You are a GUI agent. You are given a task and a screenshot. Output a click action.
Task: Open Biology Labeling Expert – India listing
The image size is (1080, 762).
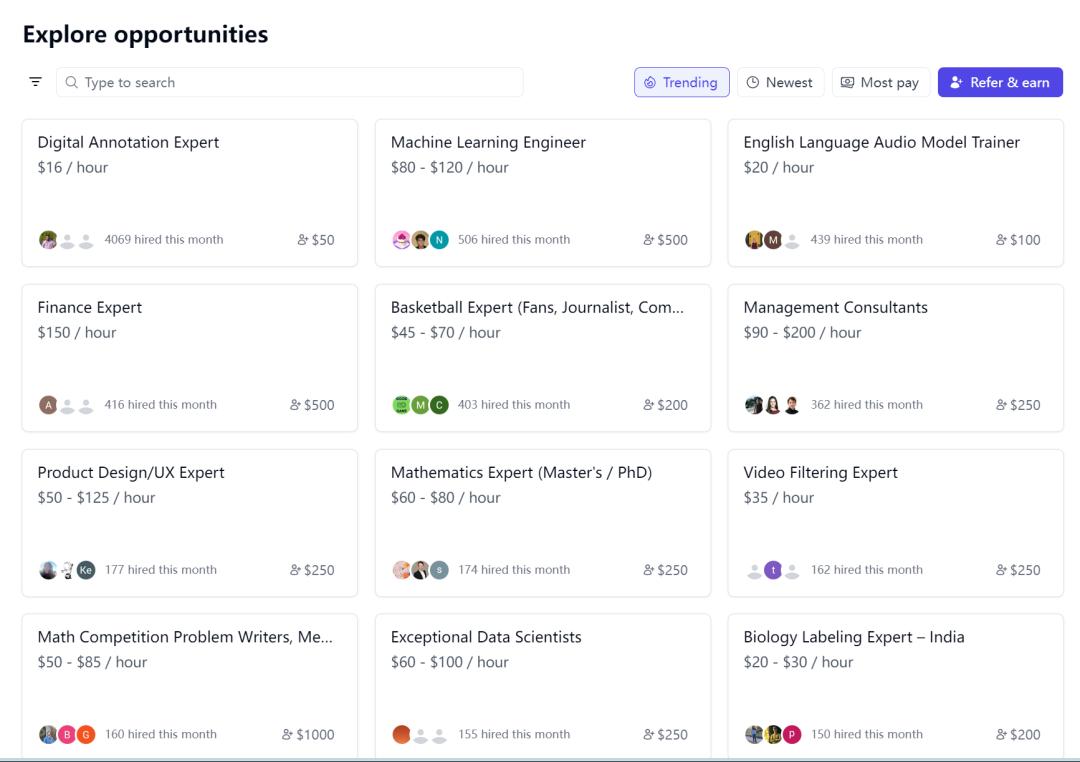pyautogui.click(x=853, y=637)
